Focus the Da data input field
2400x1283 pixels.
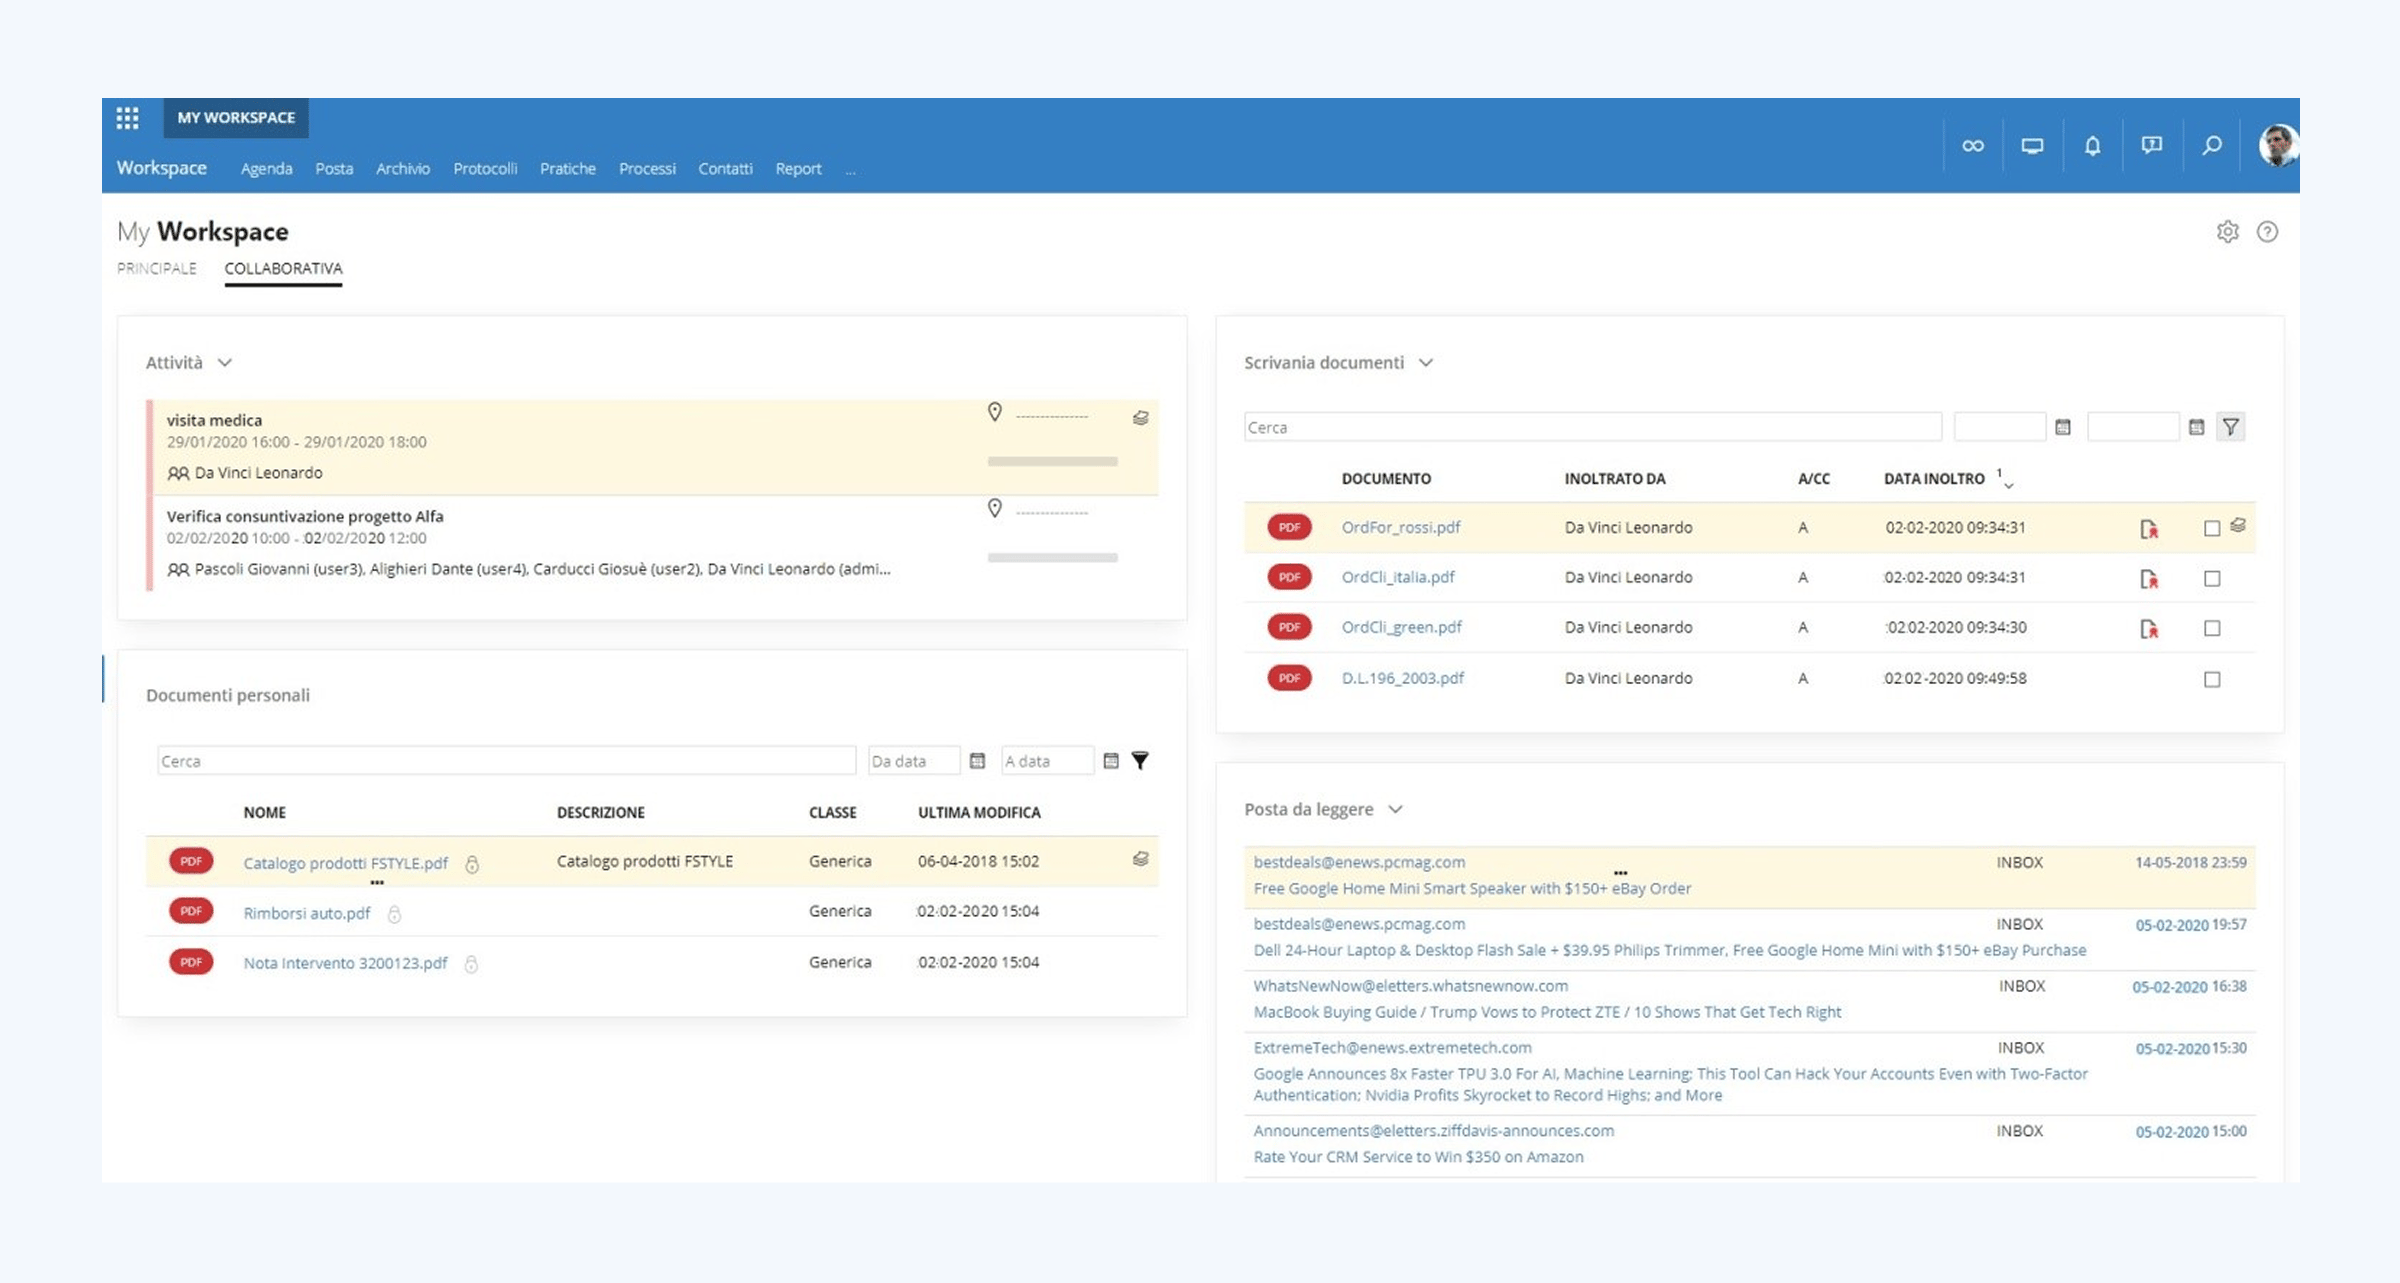914,761
